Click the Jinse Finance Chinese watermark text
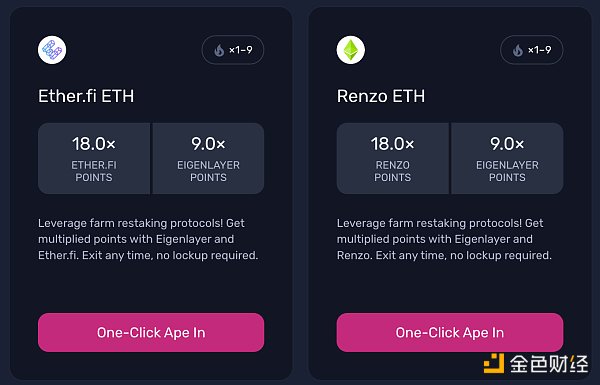The image size is (600, 385). click(549, 364)
